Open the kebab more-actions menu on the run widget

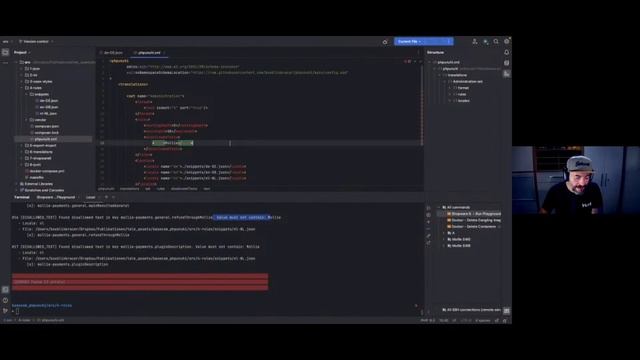coord(449,42)
